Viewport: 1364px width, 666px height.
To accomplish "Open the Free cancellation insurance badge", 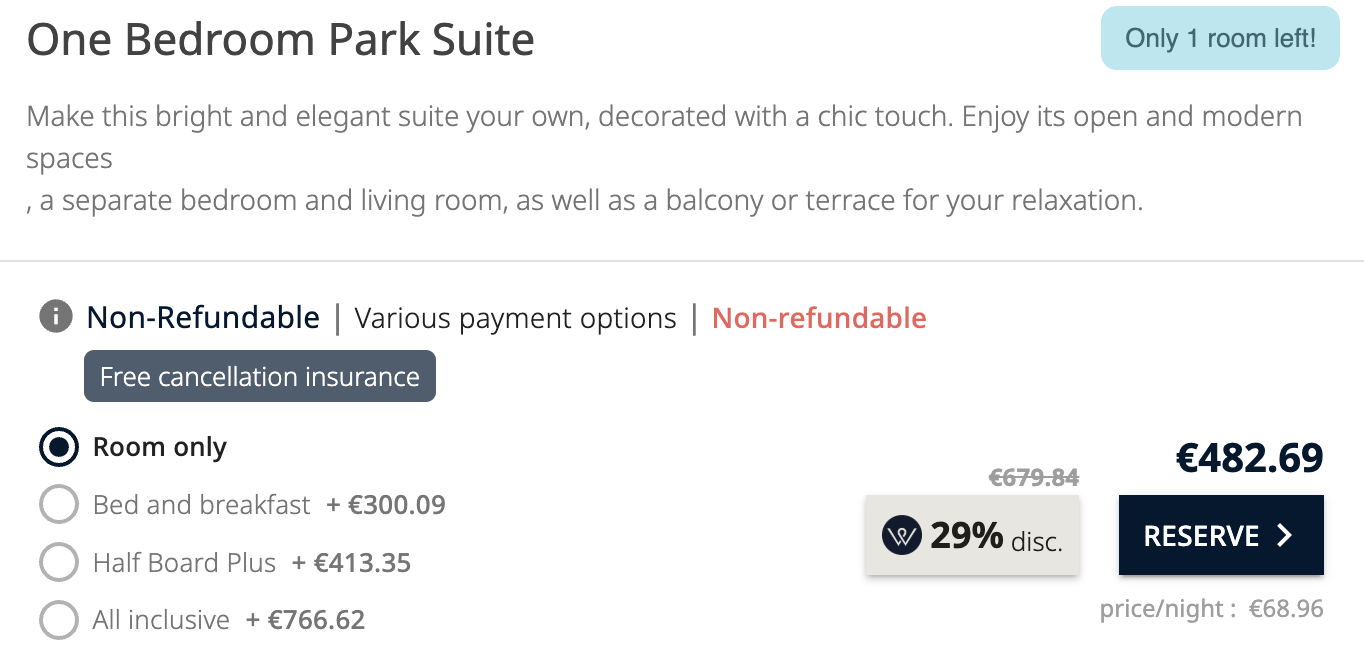I will pos(260,377).
